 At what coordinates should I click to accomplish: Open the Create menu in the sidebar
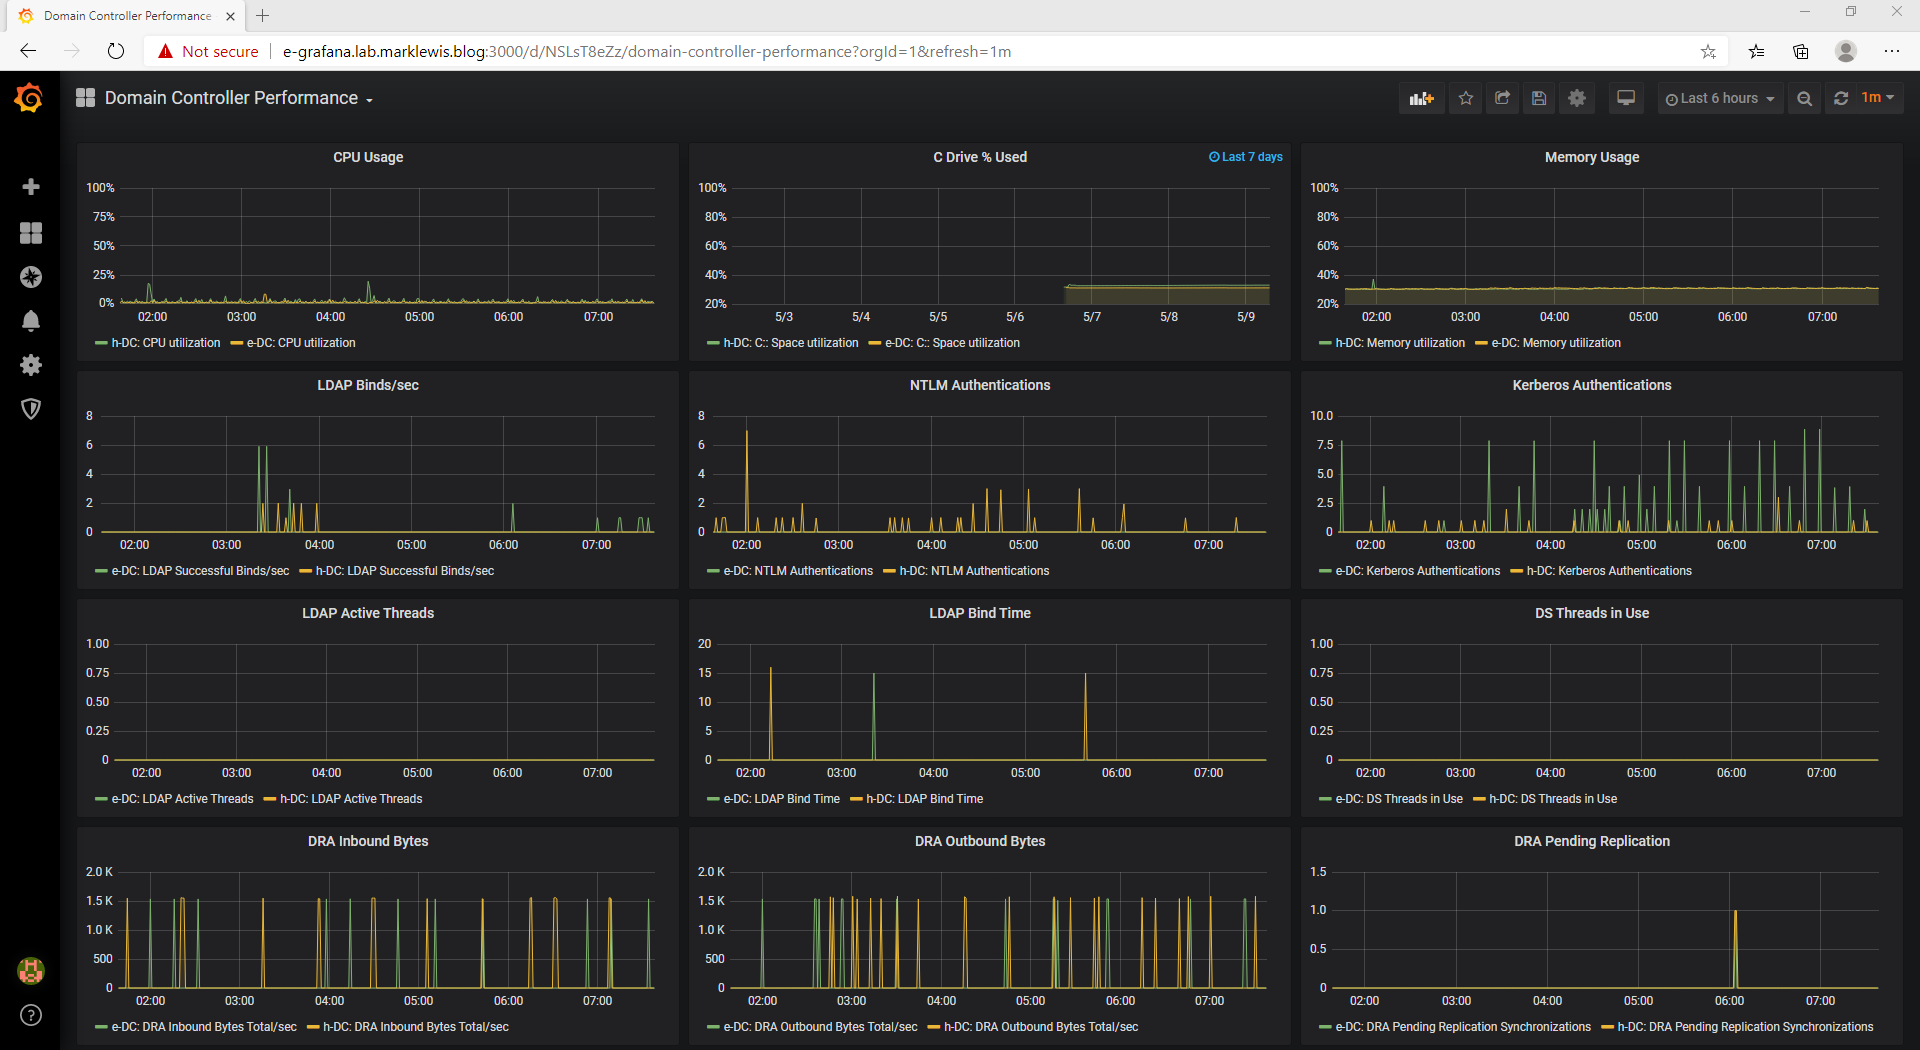pyautogui.click(x=31, y=186)
